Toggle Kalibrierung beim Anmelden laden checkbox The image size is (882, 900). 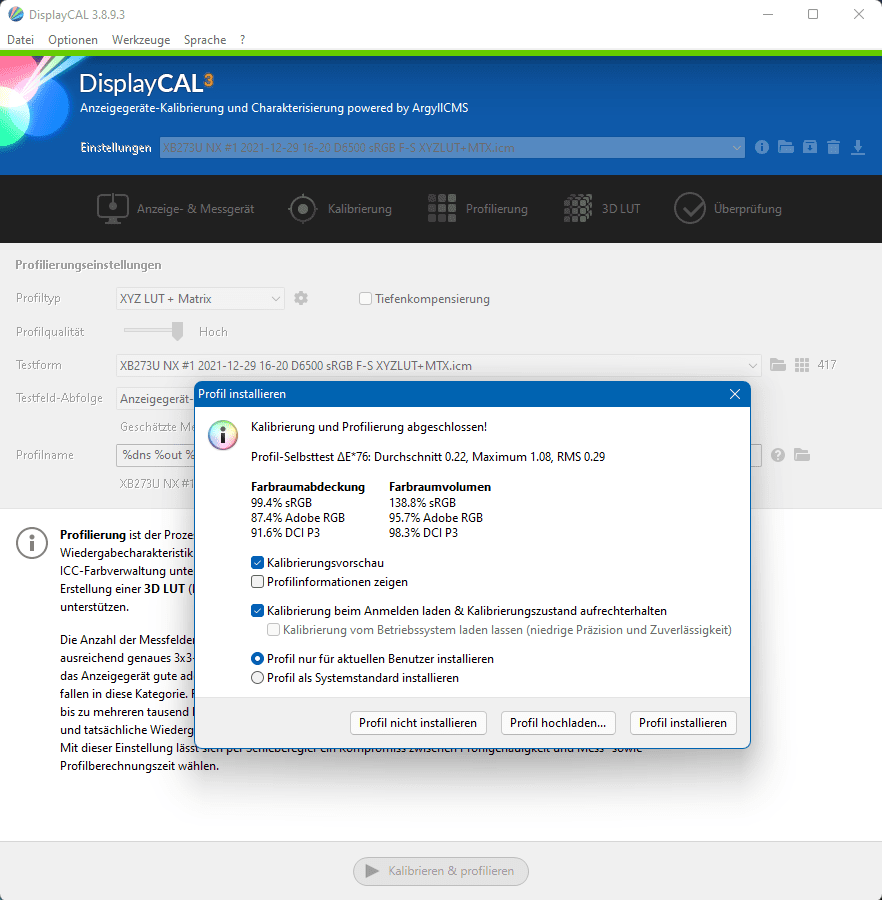click(x=258, y=611)
